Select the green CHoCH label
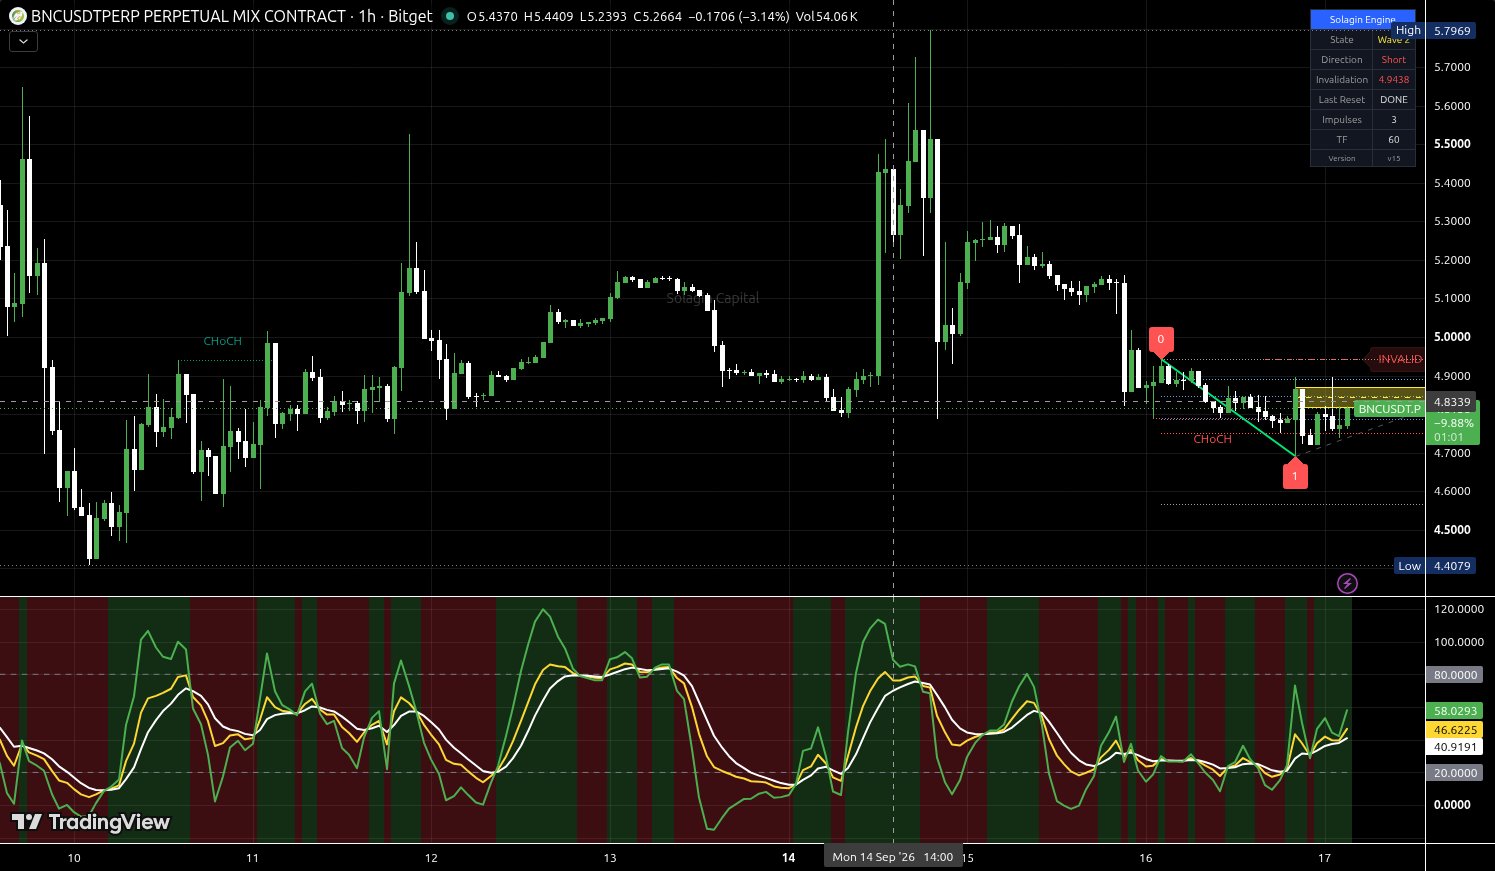 pos(222,341)
